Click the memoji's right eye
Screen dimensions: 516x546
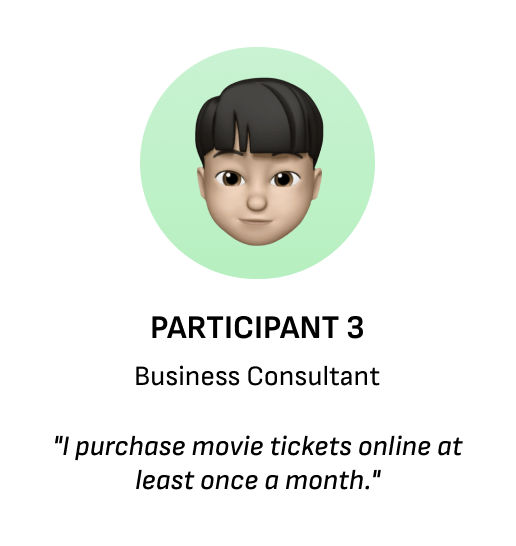[284, 179]
